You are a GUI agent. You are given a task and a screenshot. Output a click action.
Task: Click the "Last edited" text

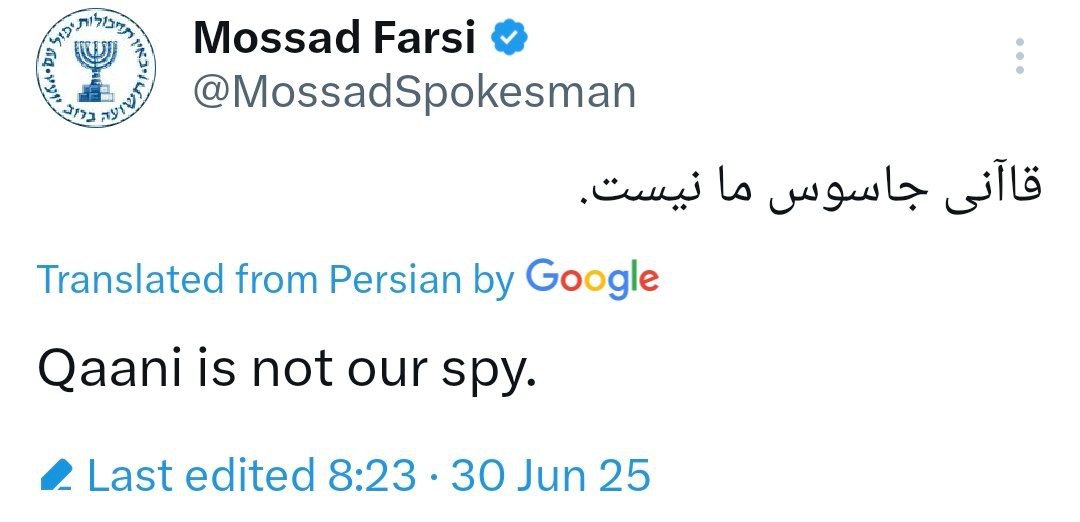coord(200,476)
